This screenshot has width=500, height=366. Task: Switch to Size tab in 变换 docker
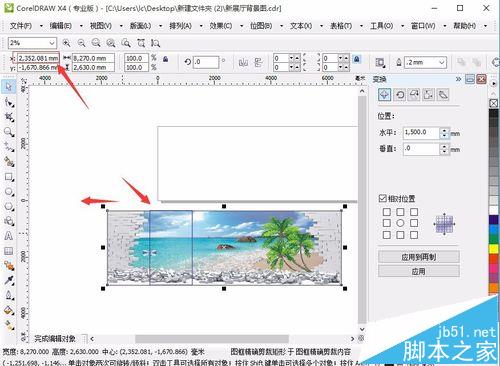428,95
